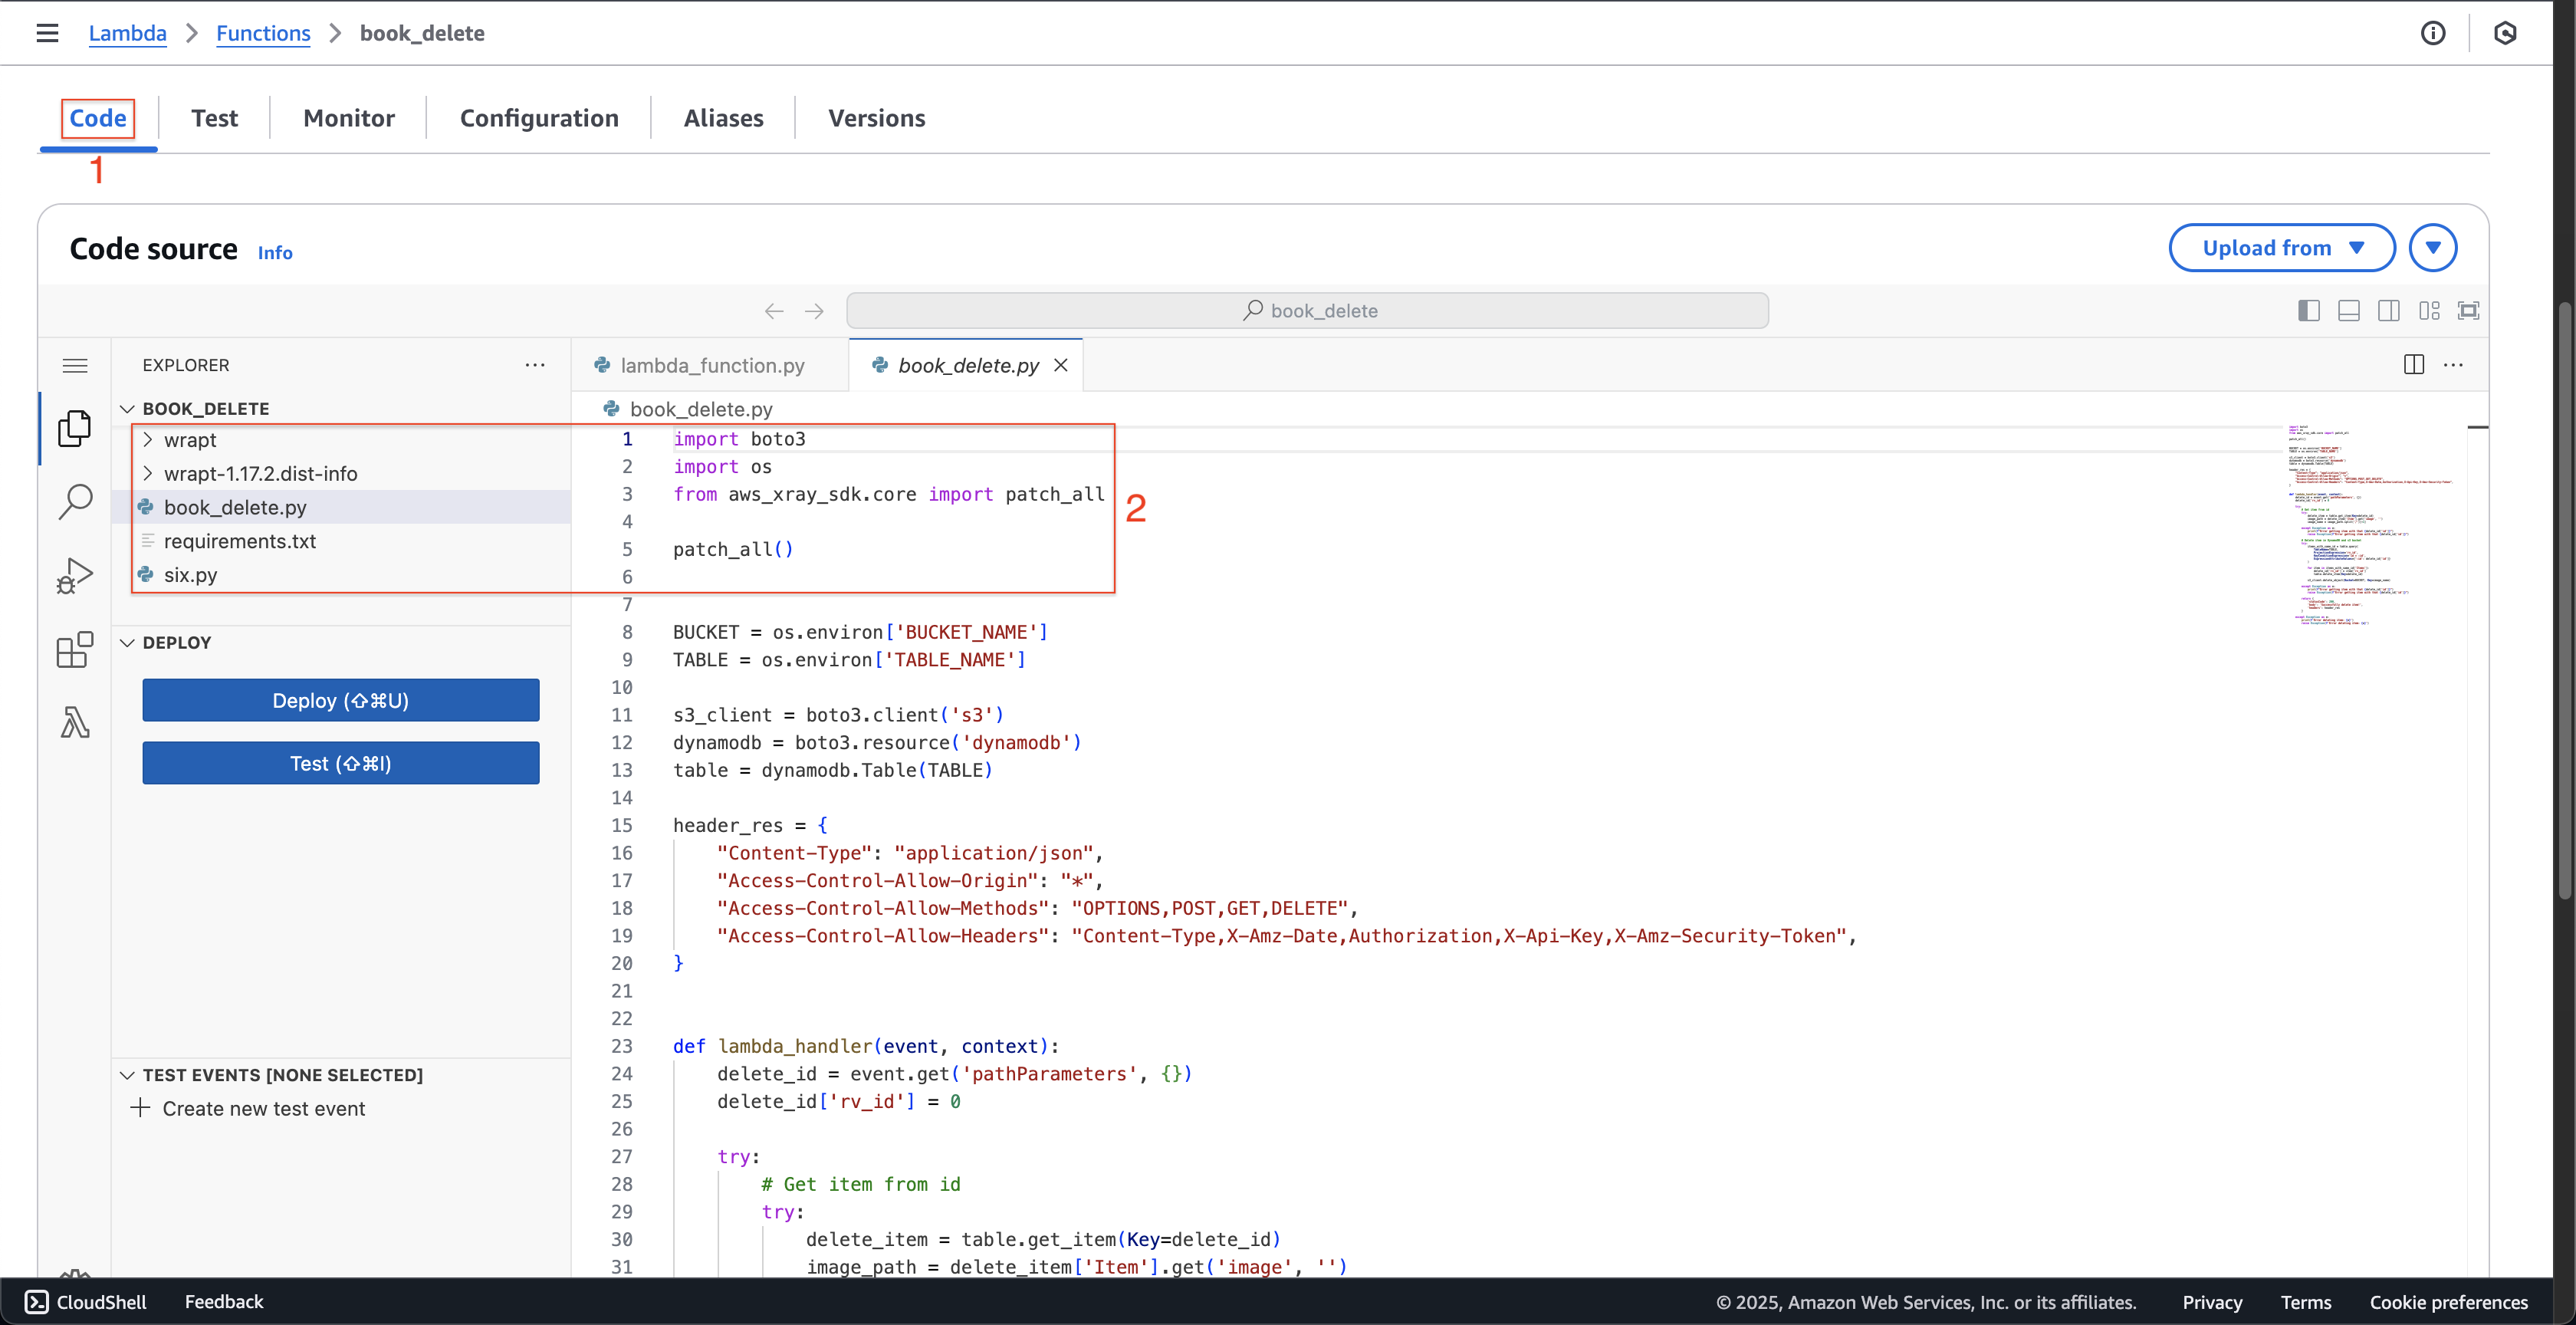Switch to the Versions tab
This screenshot has height=1325, width=2576.
tap(877, 118)
